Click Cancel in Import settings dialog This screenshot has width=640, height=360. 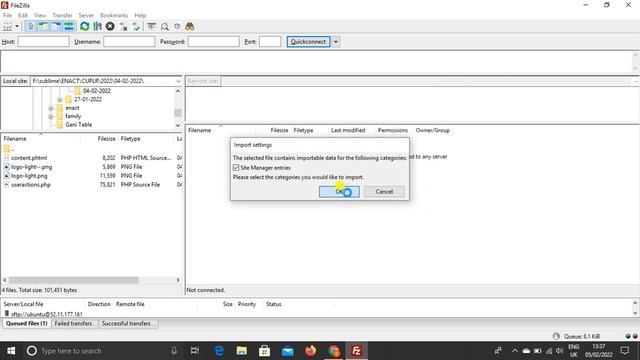[x=384, y=191]
